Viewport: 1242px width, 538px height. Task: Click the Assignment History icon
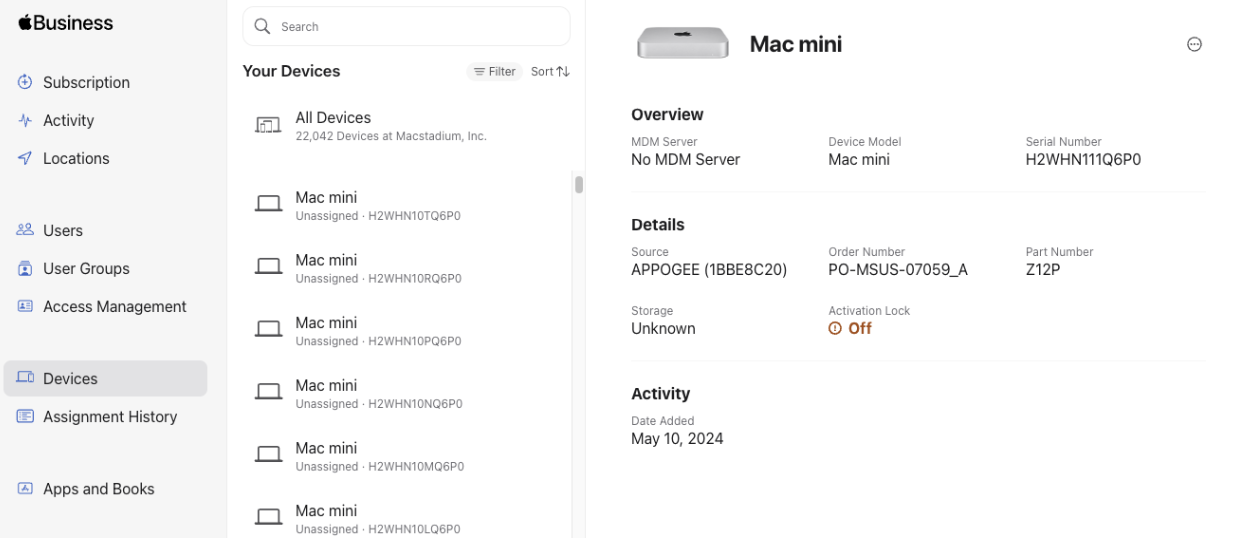tap(25, 416)
